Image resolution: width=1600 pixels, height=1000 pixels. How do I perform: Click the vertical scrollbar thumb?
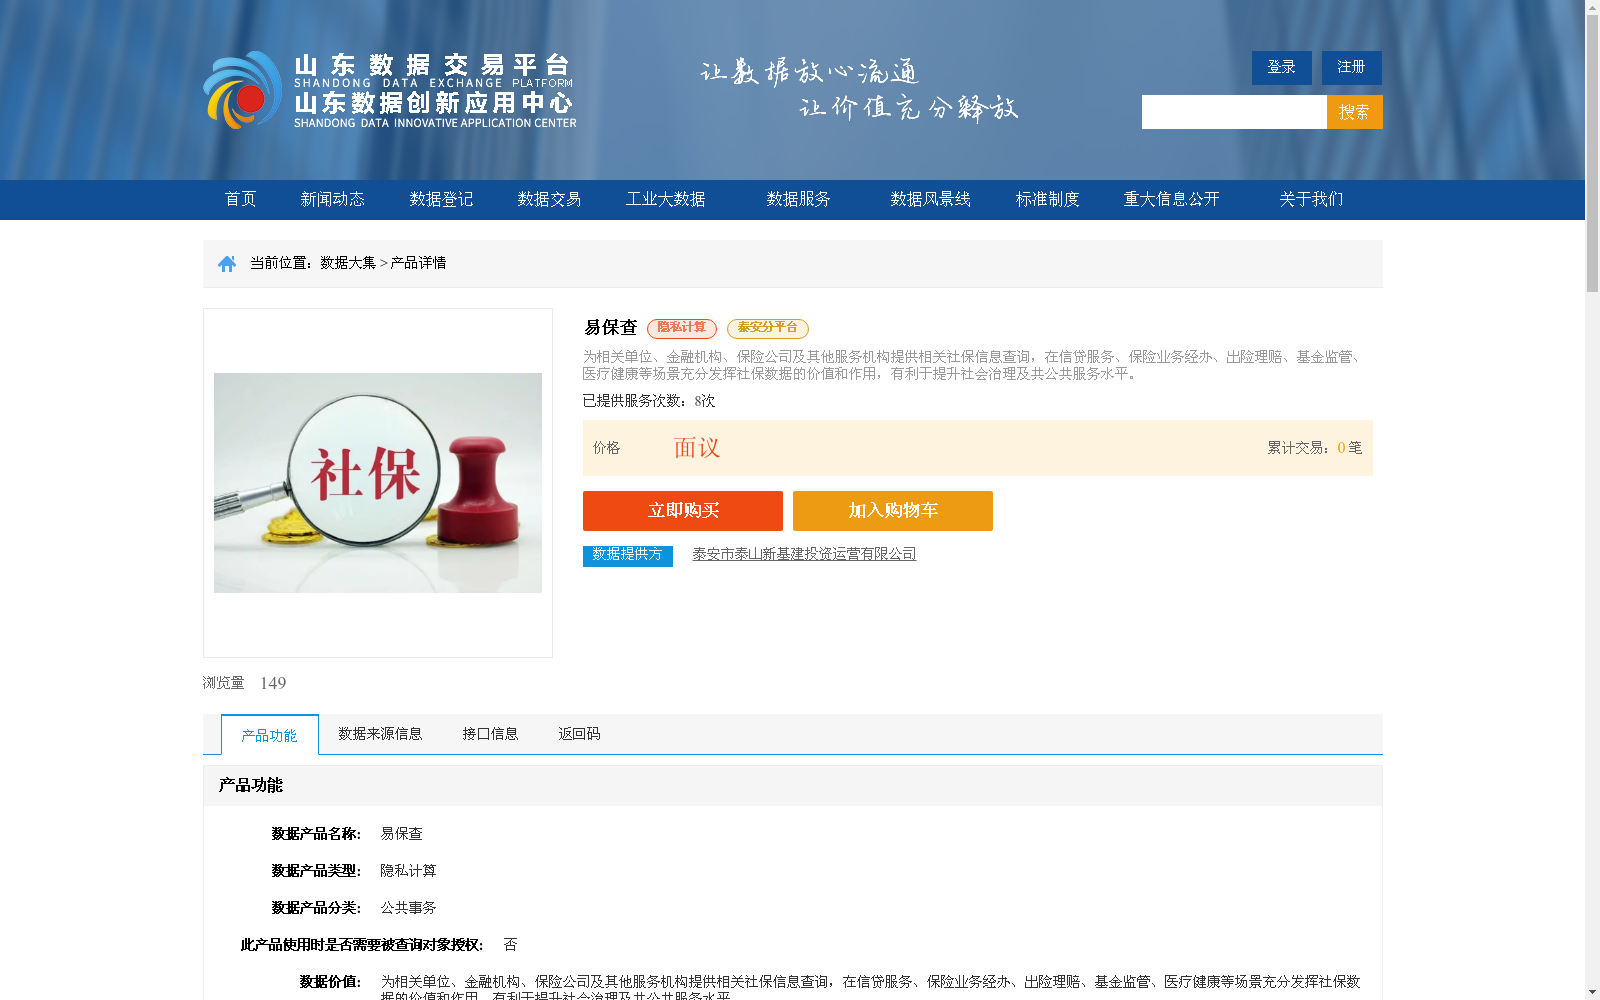(1592, 153)
